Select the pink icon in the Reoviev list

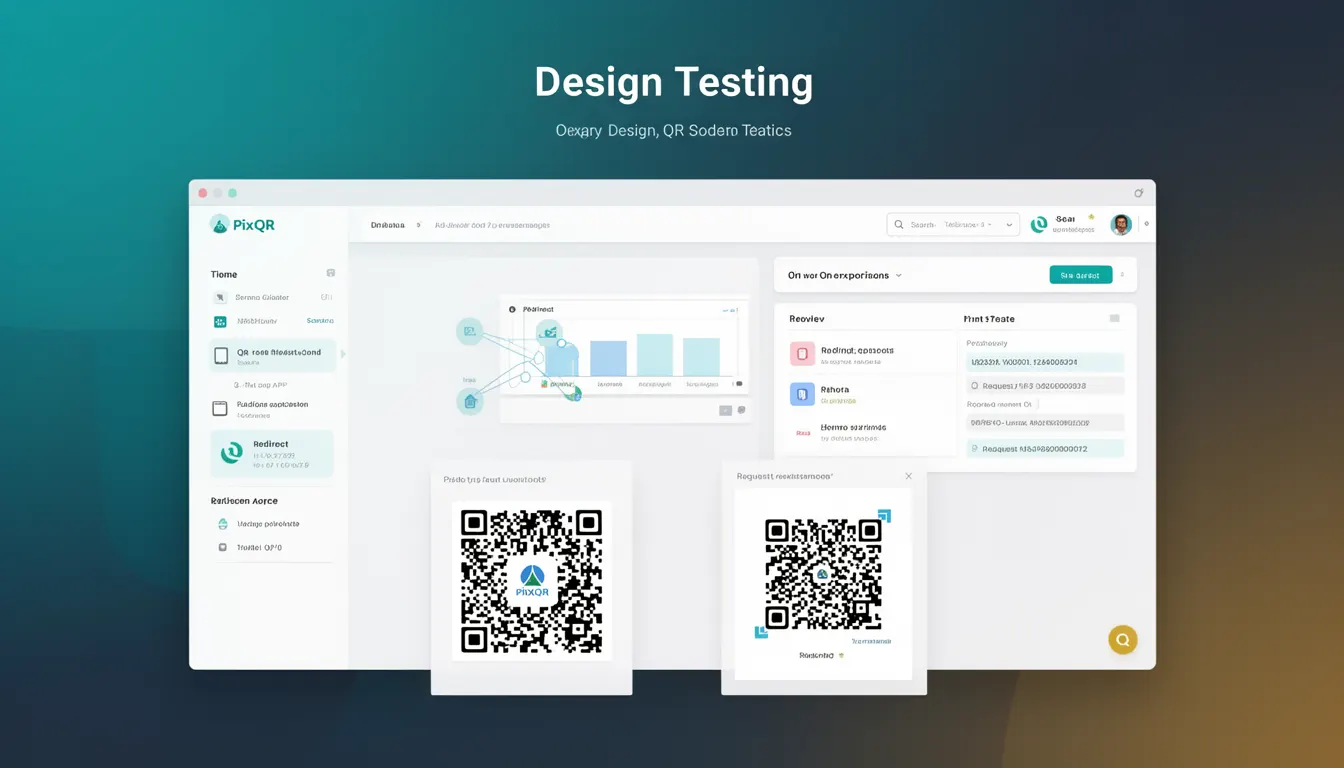[x=802, y=354]
